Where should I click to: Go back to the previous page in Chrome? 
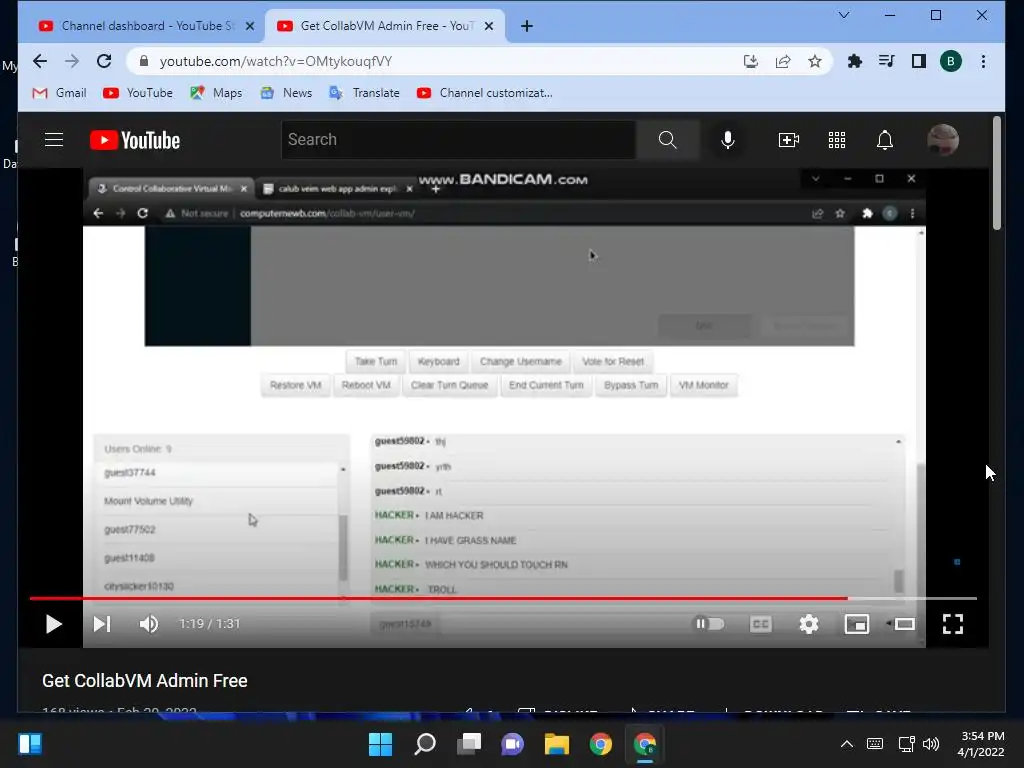click(40, 61)
